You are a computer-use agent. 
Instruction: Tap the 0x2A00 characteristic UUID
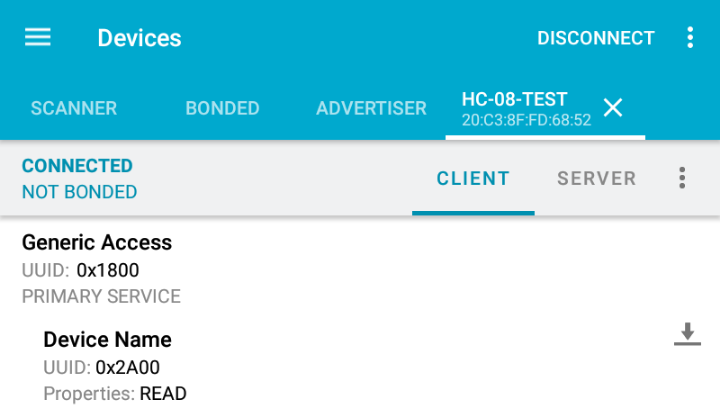127,367
